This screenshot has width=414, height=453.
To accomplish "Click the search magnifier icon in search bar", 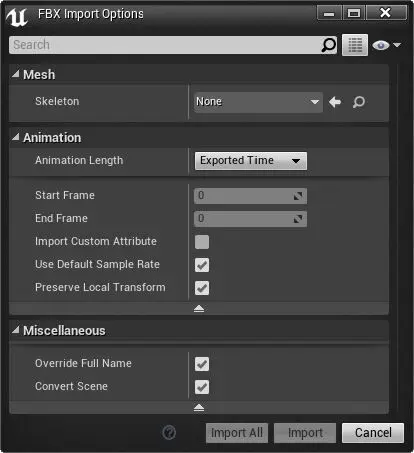I will click(329, 45).
